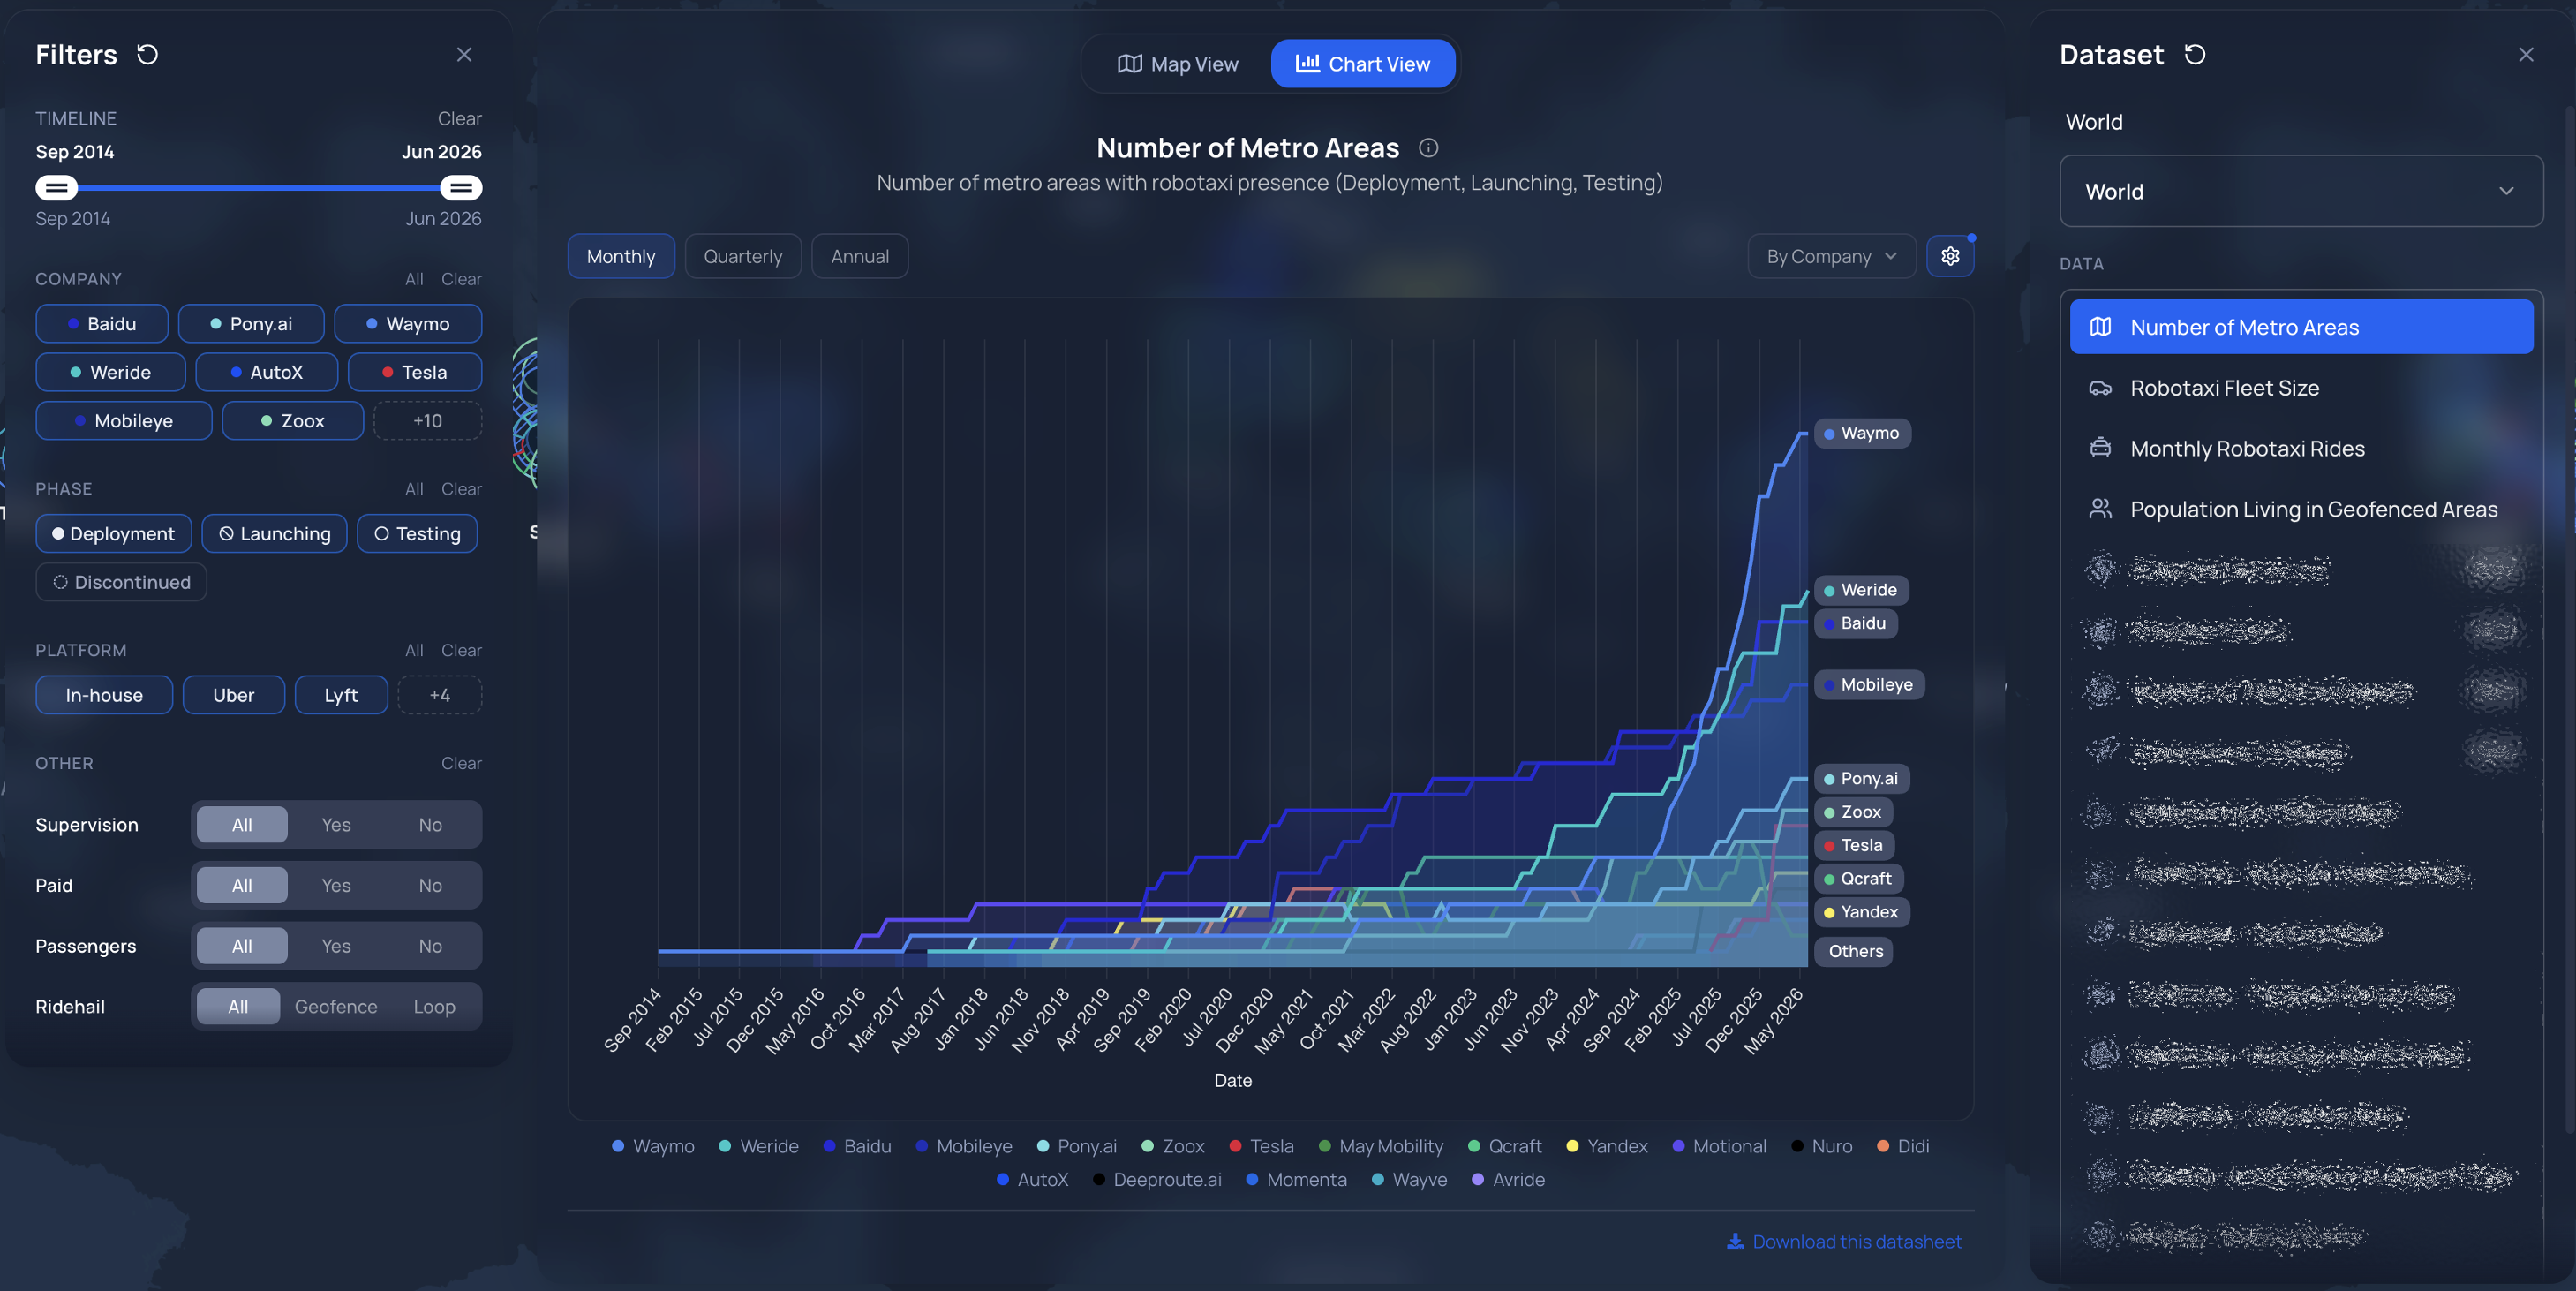Clear the Platform filter
2576x1291 pixels.
tap(461, 650)
